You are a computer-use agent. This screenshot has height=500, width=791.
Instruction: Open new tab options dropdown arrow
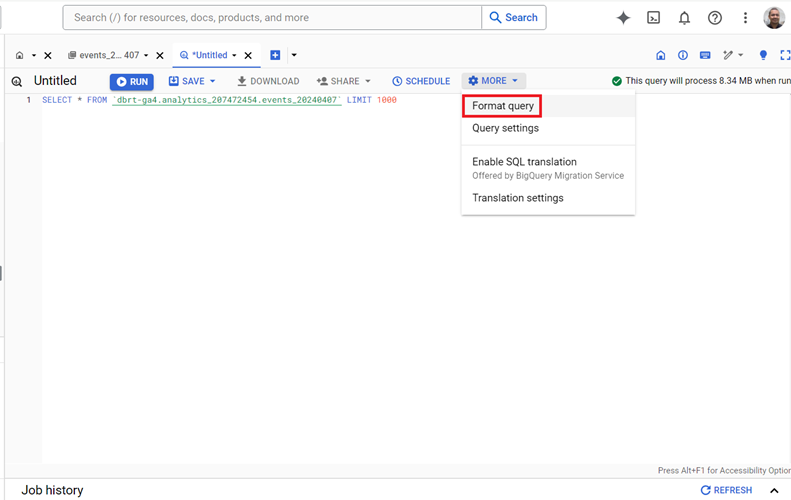294,55
